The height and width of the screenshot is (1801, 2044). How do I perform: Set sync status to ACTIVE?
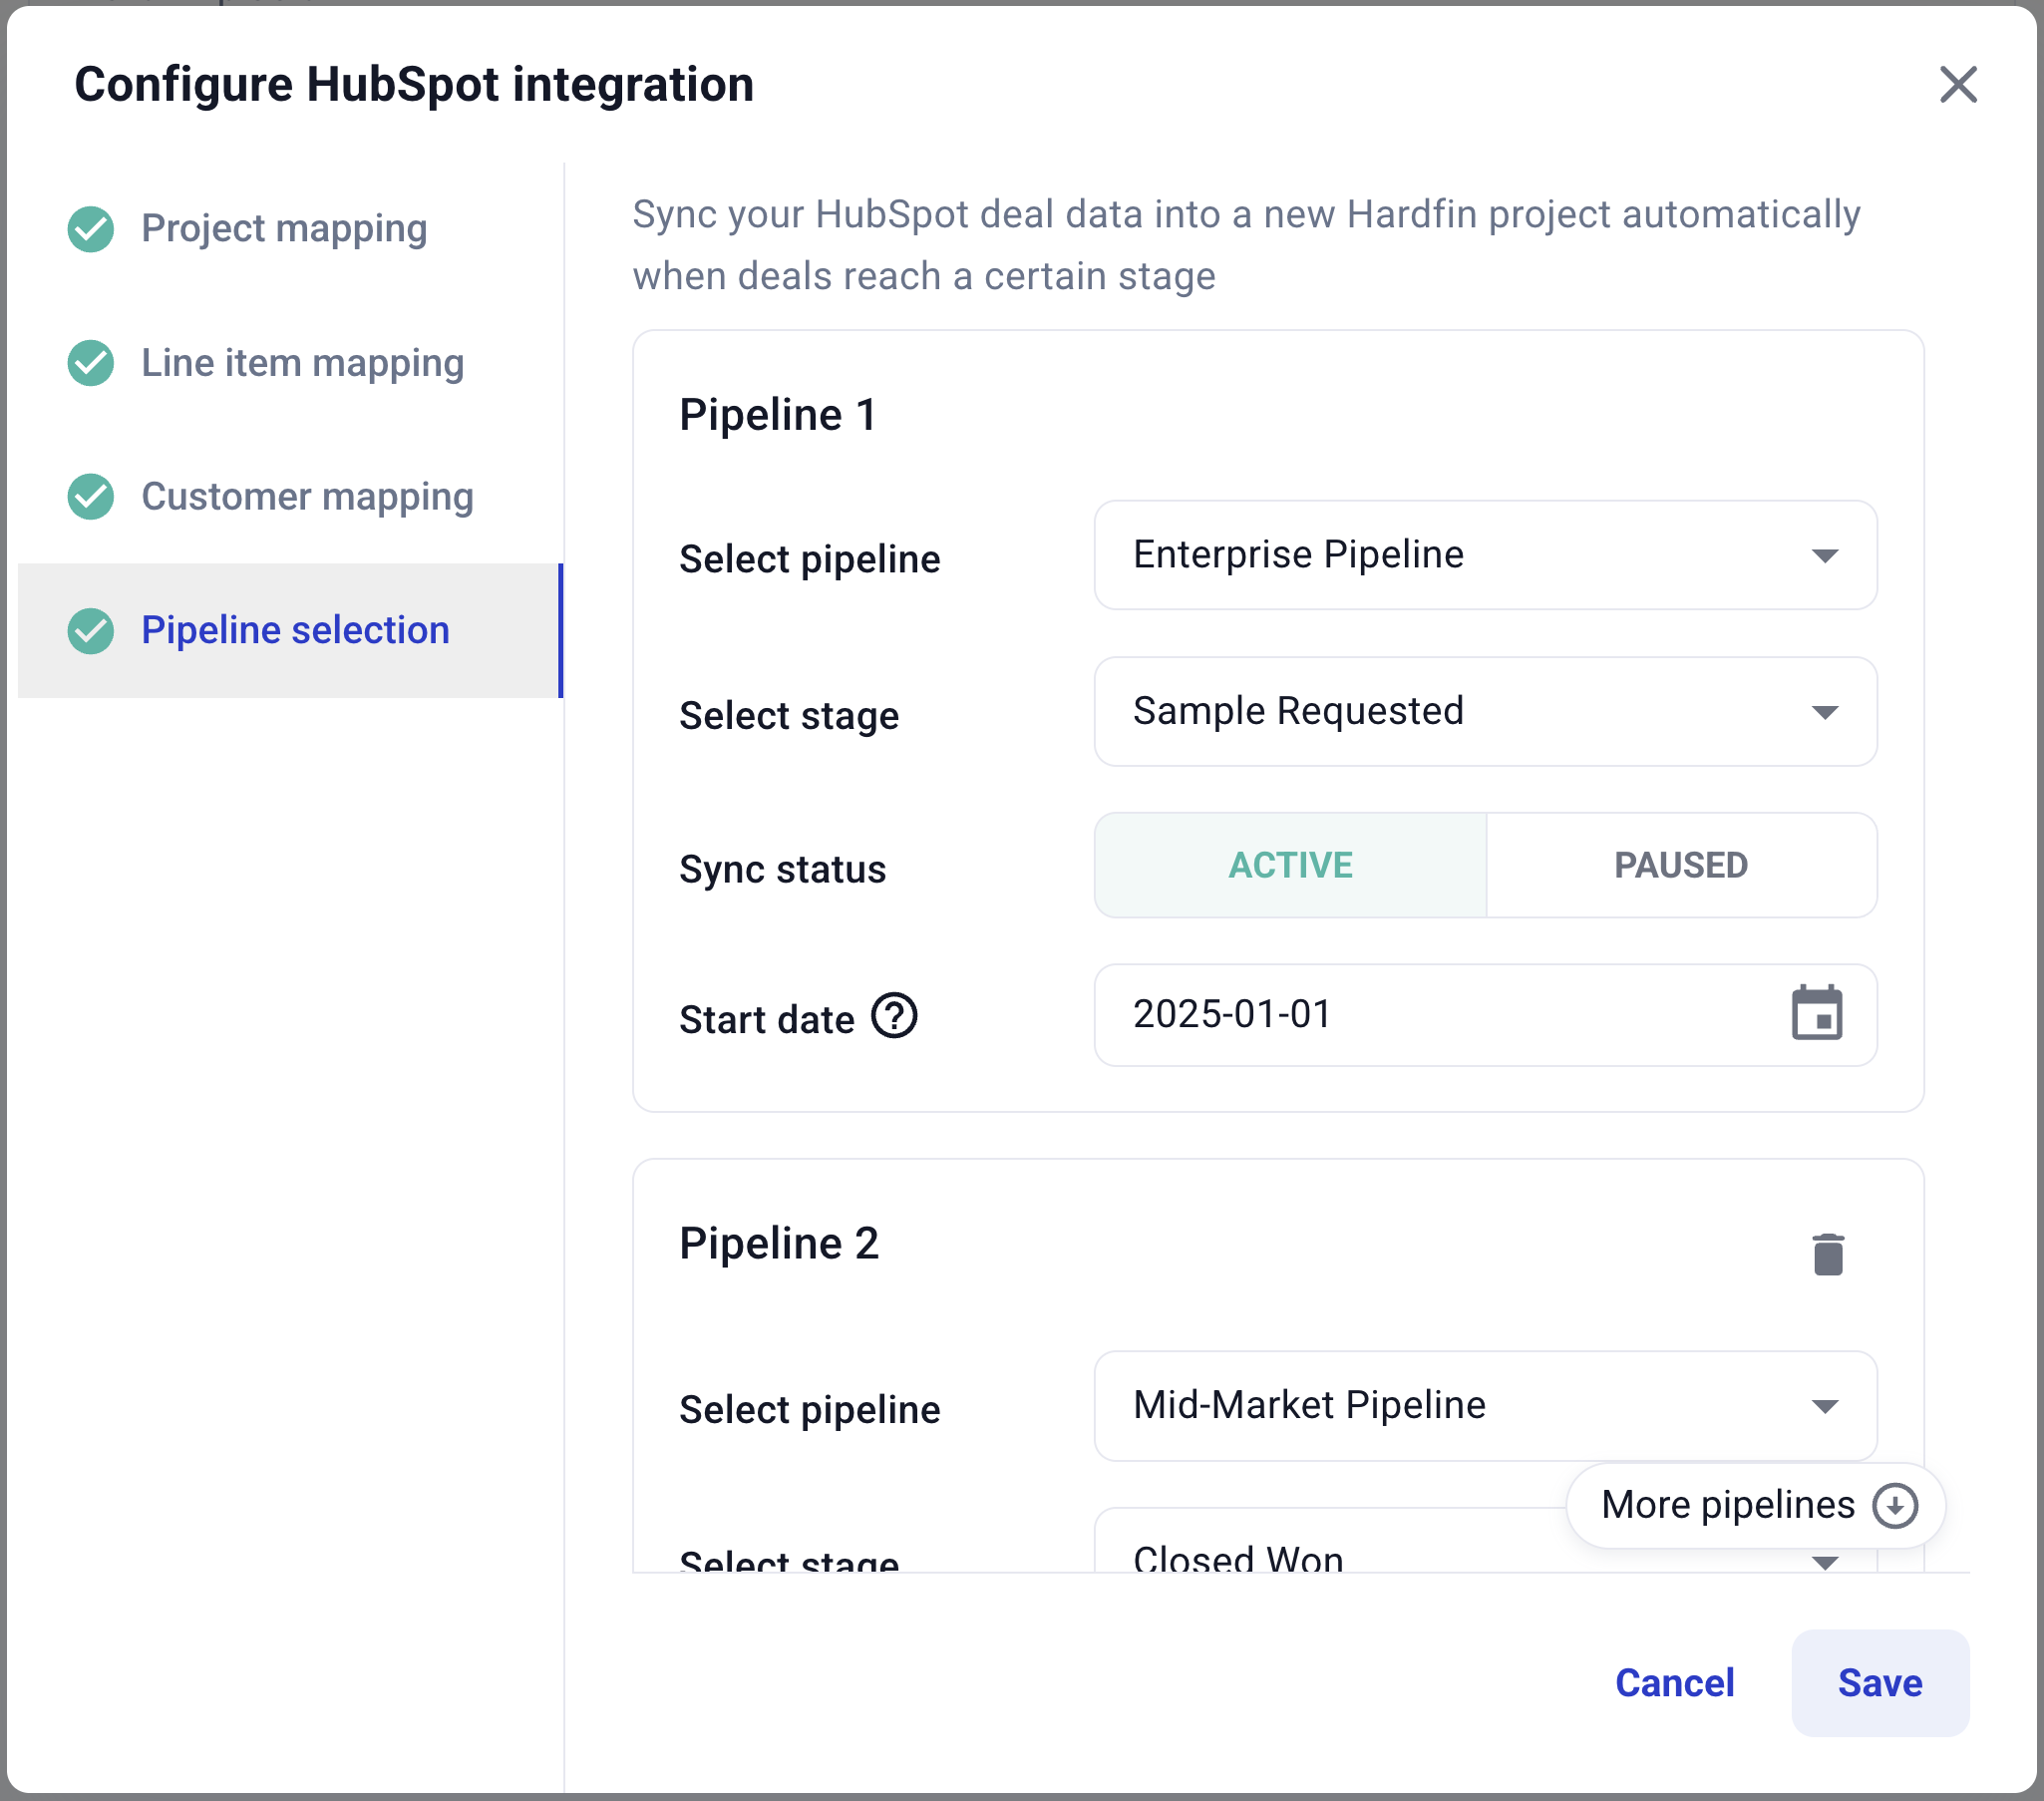1290,865
